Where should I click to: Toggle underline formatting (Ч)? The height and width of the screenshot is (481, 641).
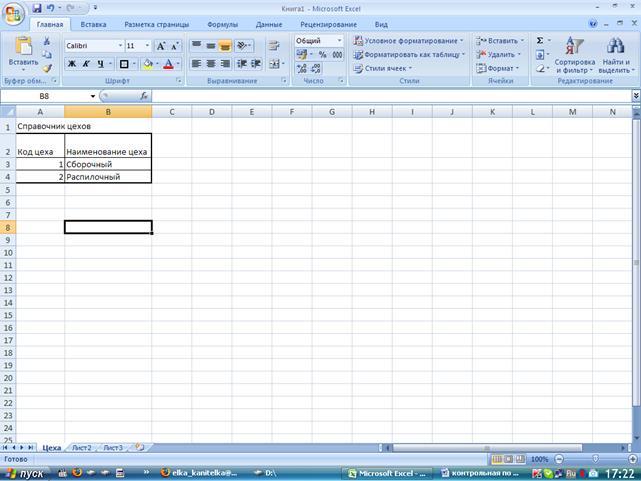(x=101, y=64)
